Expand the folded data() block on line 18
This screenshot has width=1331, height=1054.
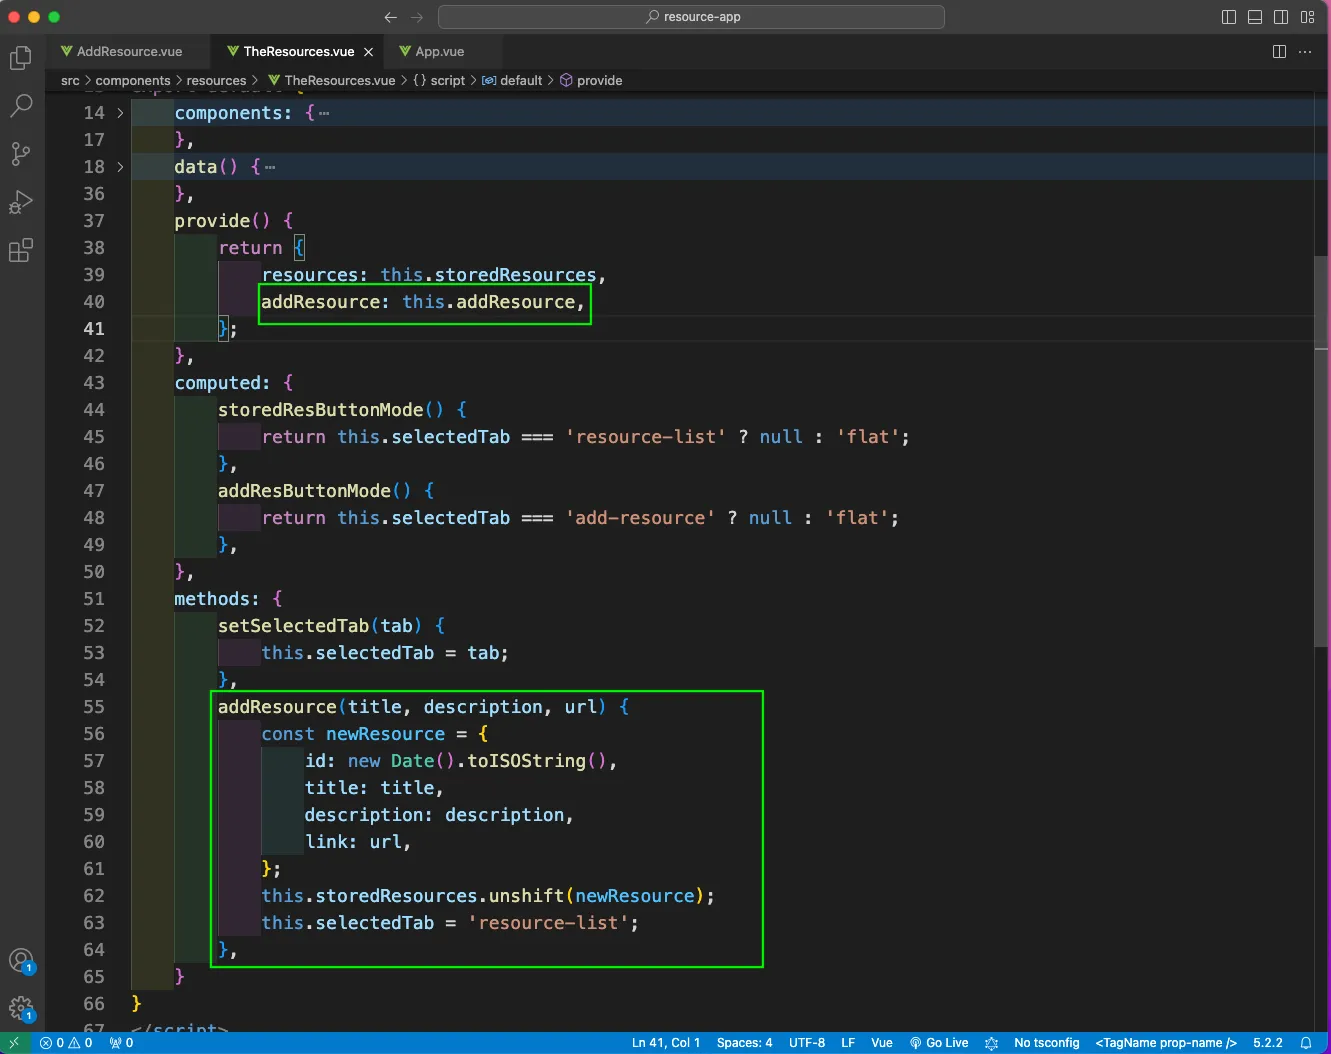[x=120, y=167]
